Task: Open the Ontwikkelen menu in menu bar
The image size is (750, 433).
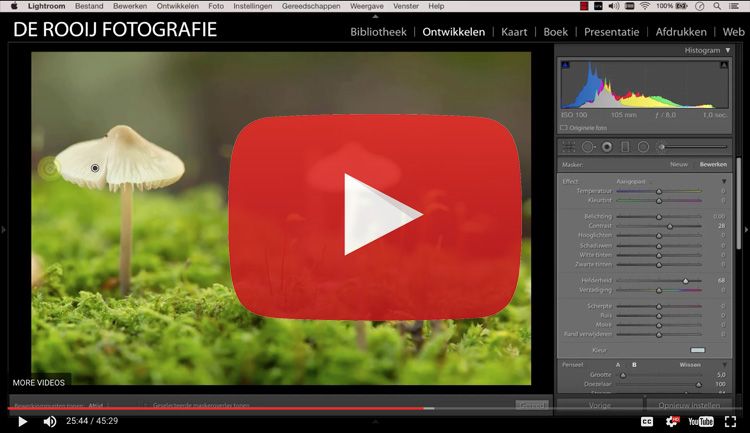Action: pyautogui.click(x=177, y=6)
